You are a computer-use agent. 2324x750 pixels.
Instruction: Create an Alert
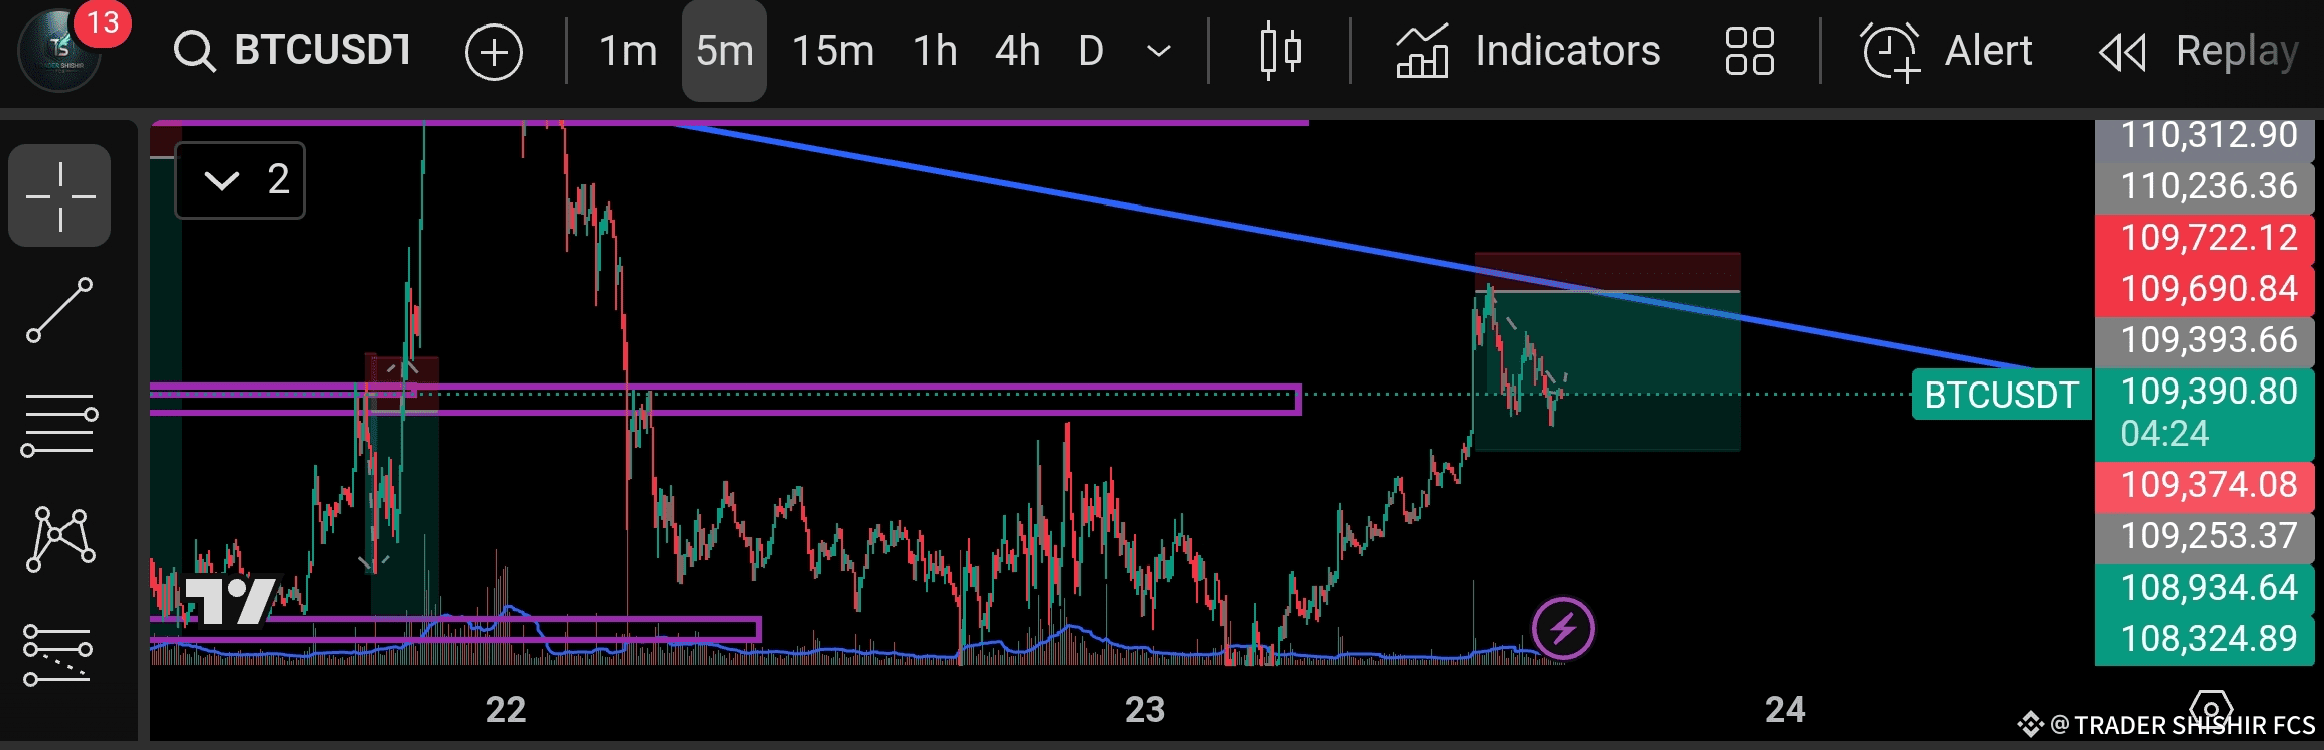1946,51
